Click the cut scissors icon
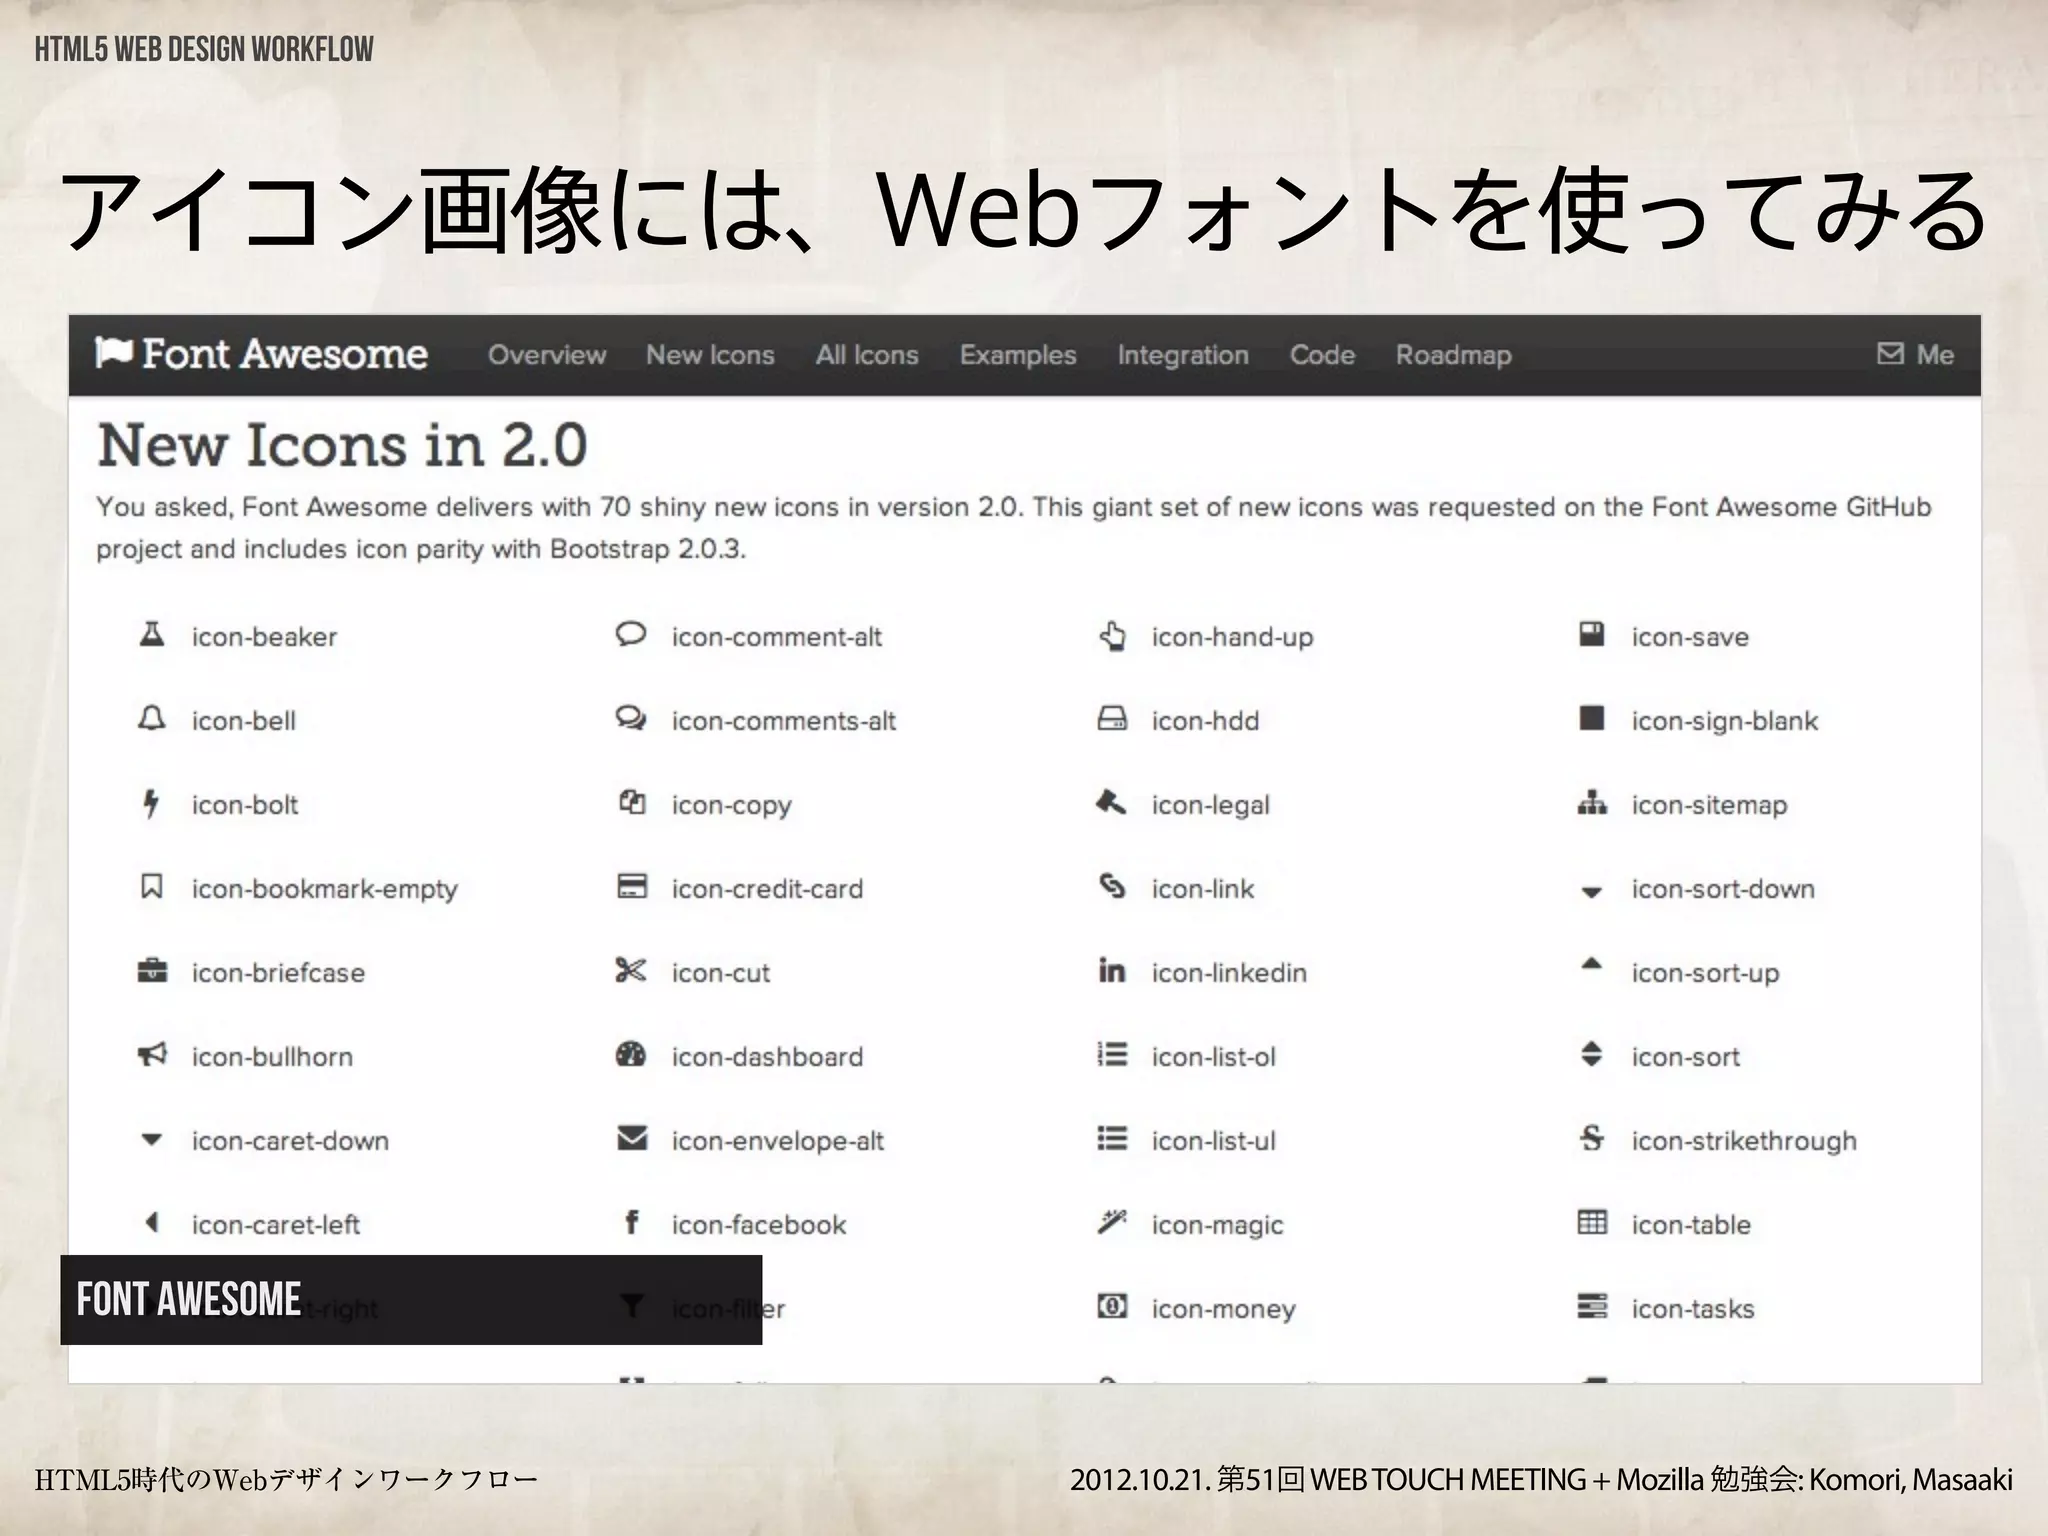Viewport: 2048px width, 1536px height. 631,970
